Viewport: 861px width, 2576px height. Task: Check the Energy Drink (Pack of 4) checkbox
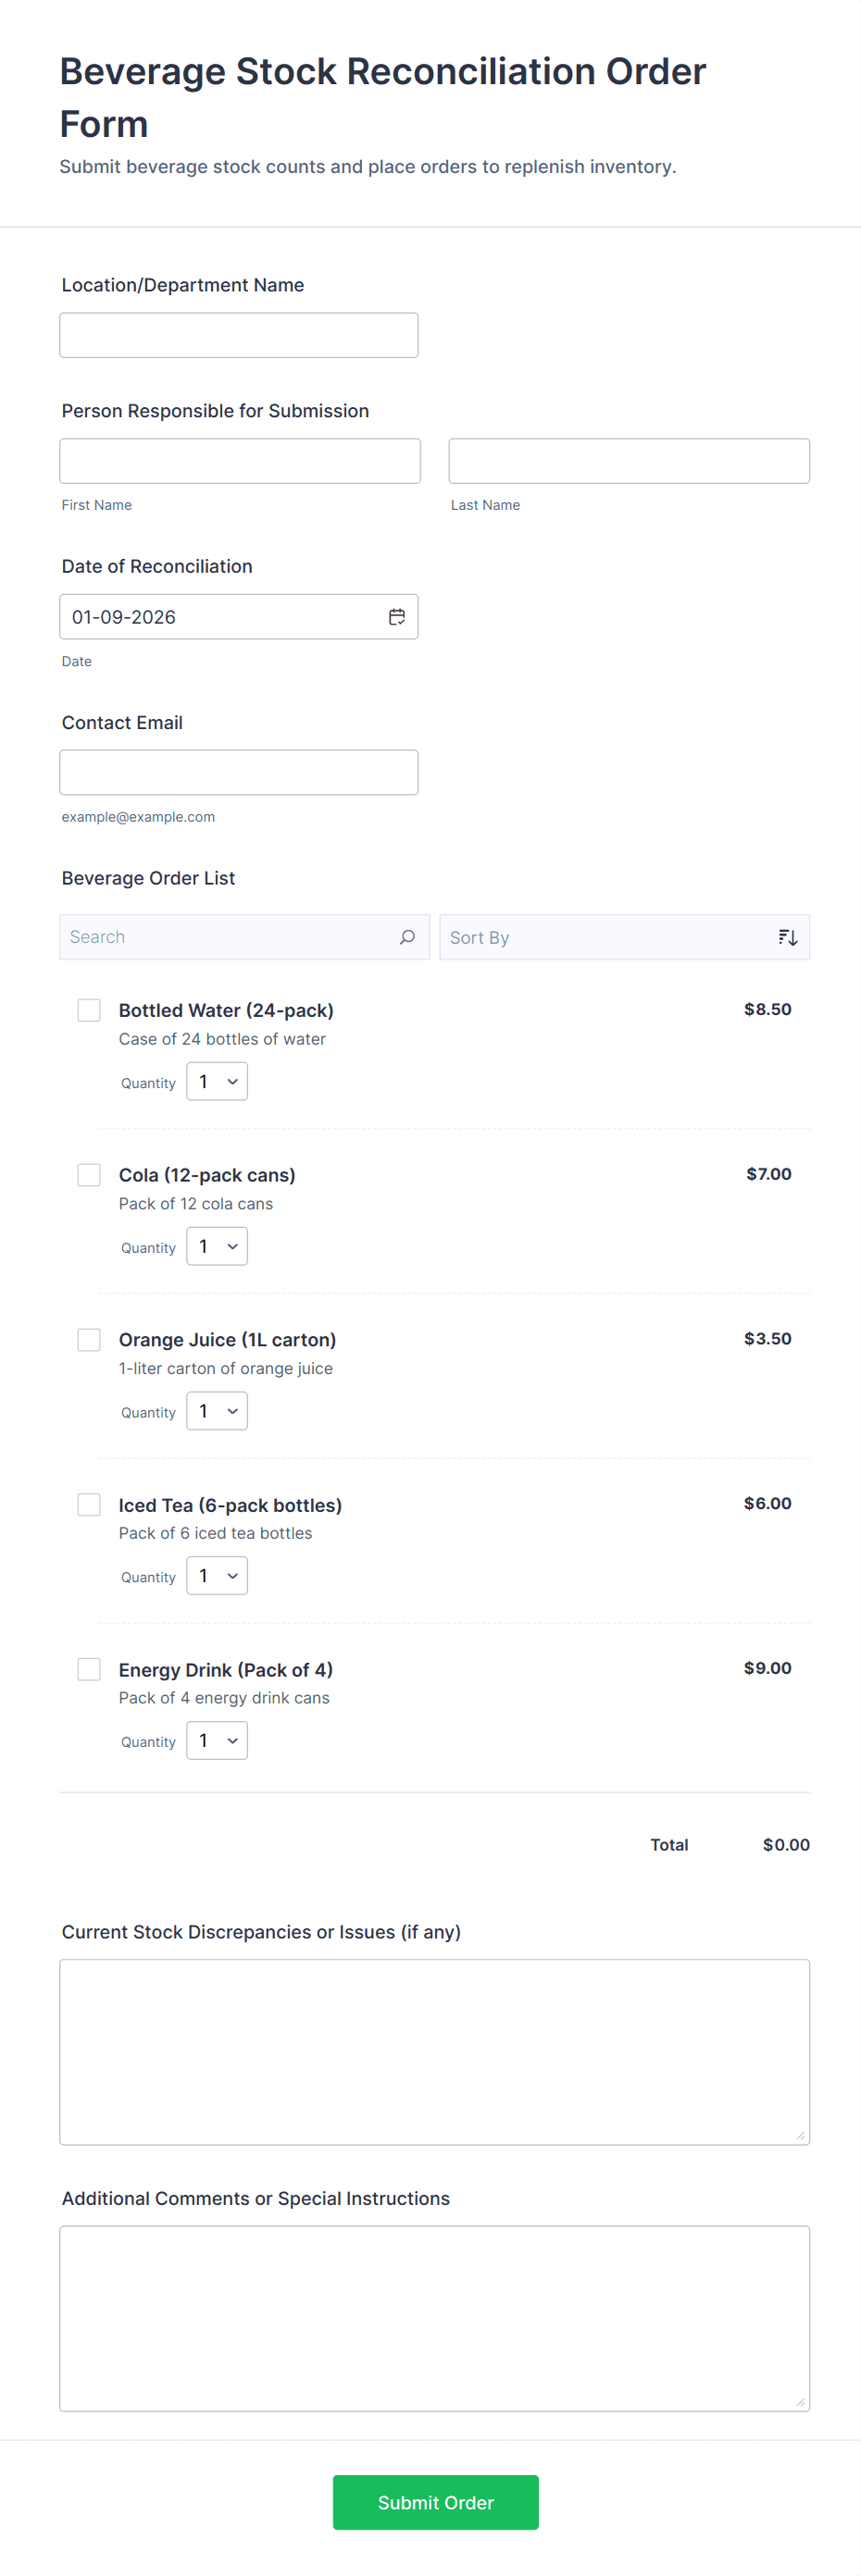coord(88,1669)
